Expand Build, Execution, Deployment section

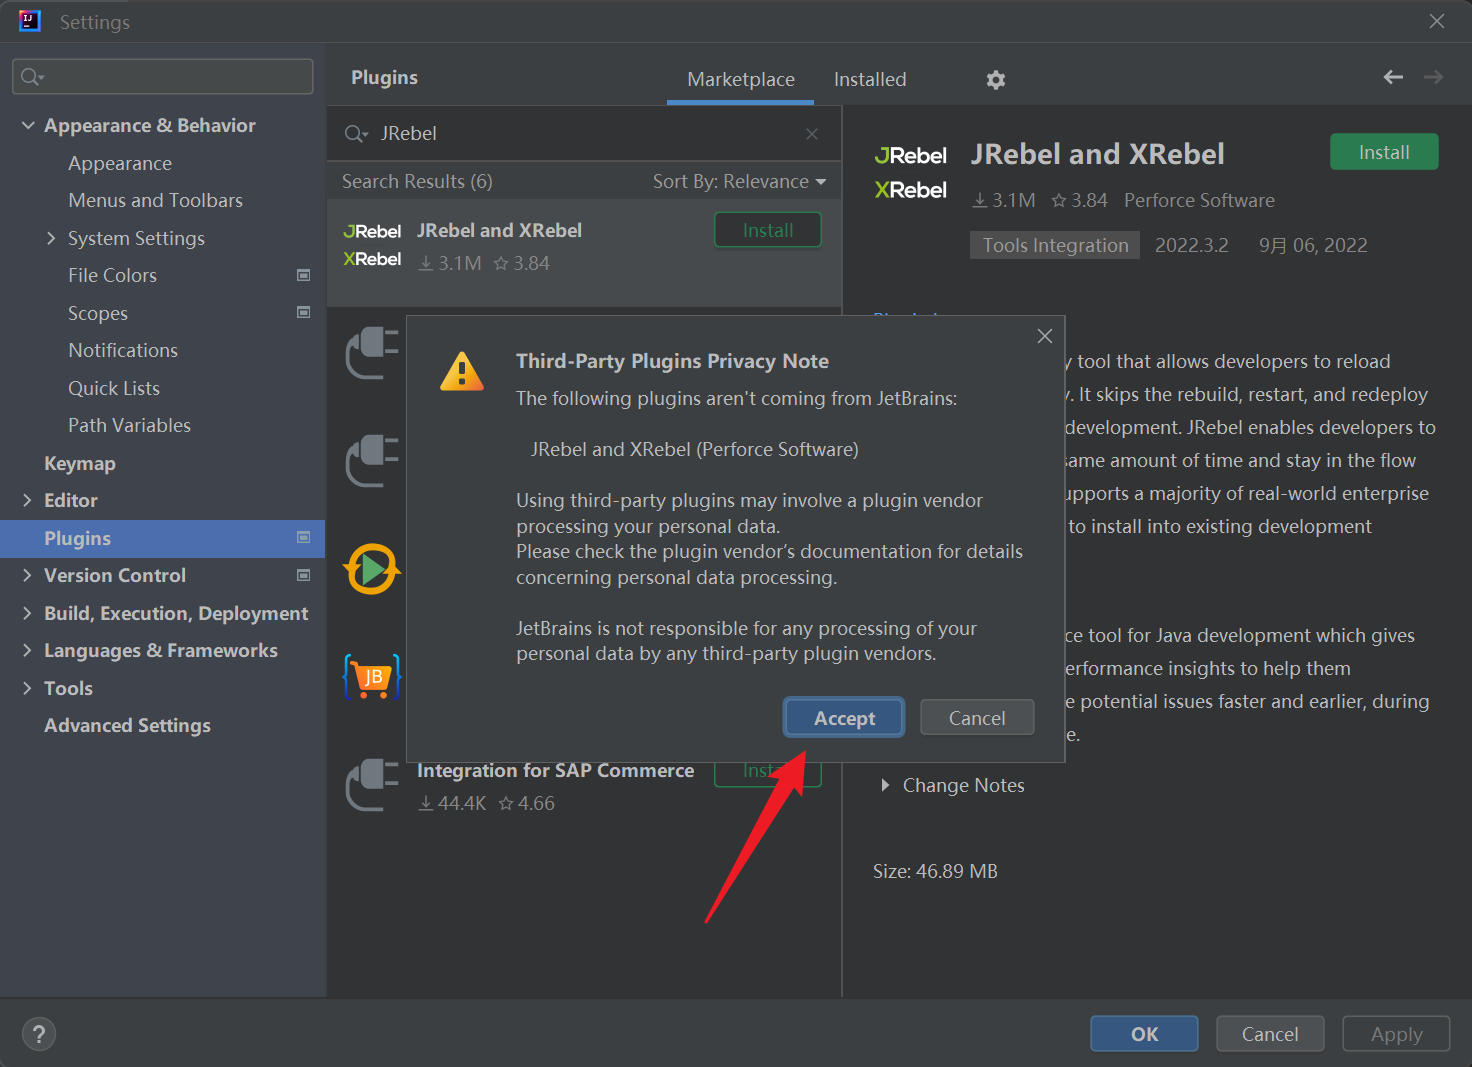click(x=27, y=613)
